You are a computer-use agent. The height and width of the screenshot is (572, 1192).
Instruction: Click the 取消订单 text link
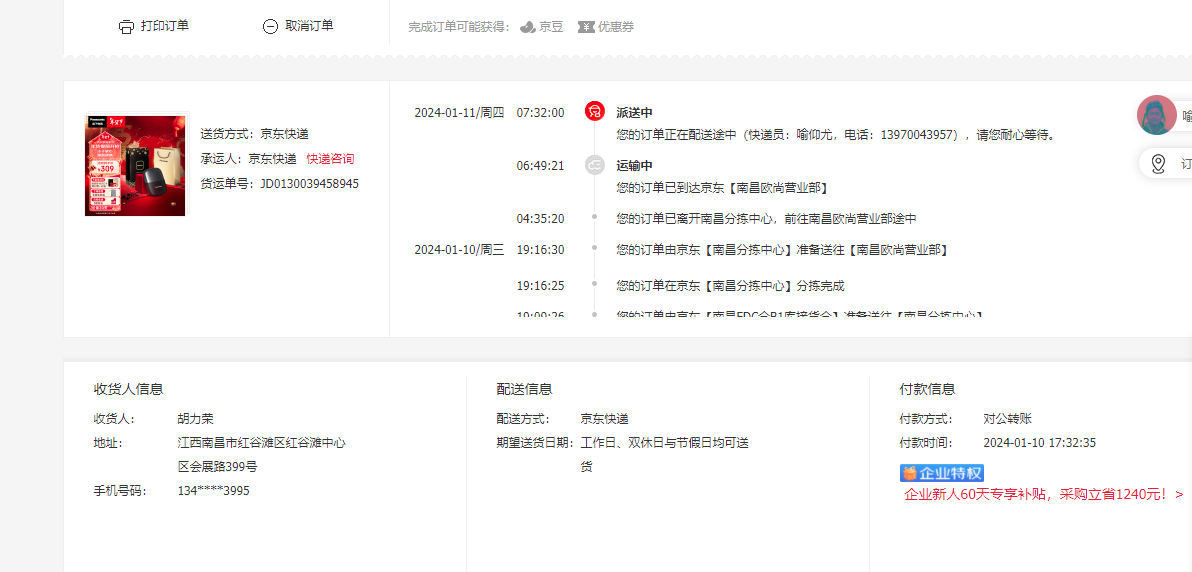[x=309, y=26]
